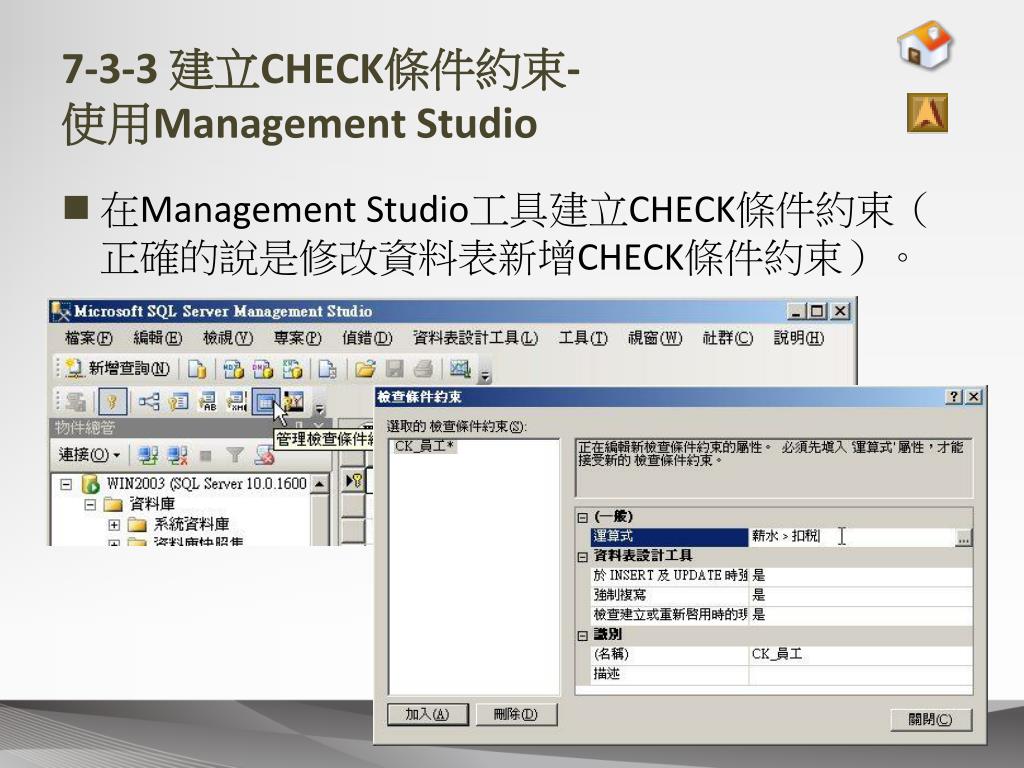This screenshot has width=1024, height=768.
Task: Open a new Analysis Services DMX query
Action: (x=263, y=369)
